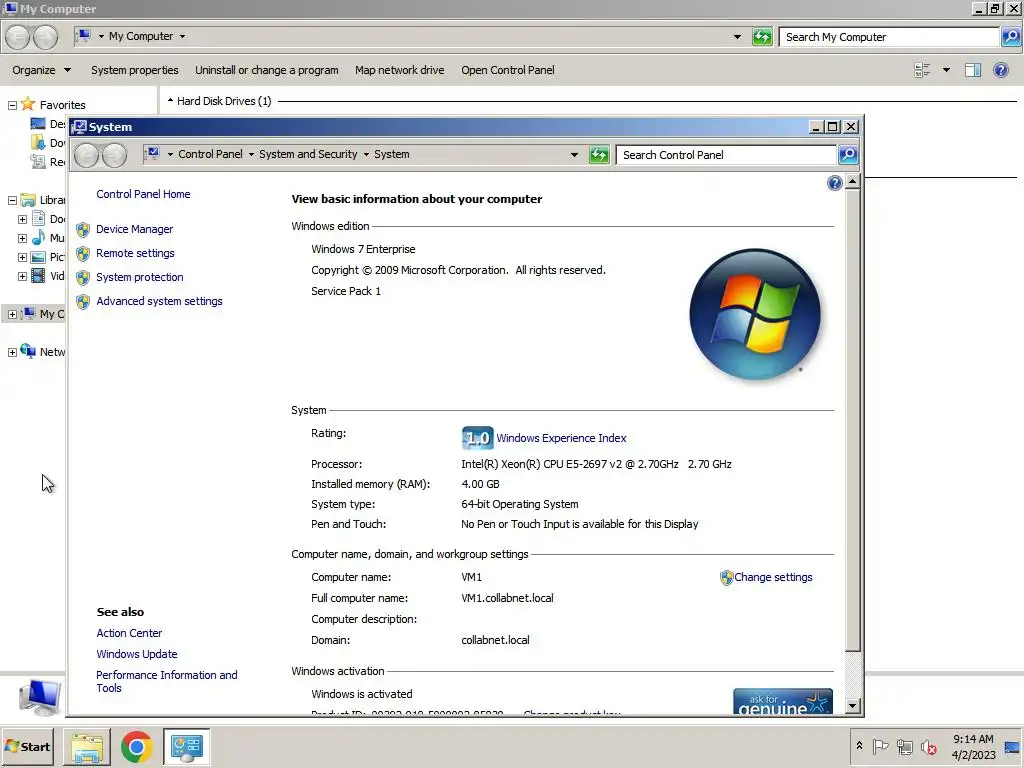Click Device Manager shield icon
The width and height of the screenshot is (1024, 768).
[83, 229]
